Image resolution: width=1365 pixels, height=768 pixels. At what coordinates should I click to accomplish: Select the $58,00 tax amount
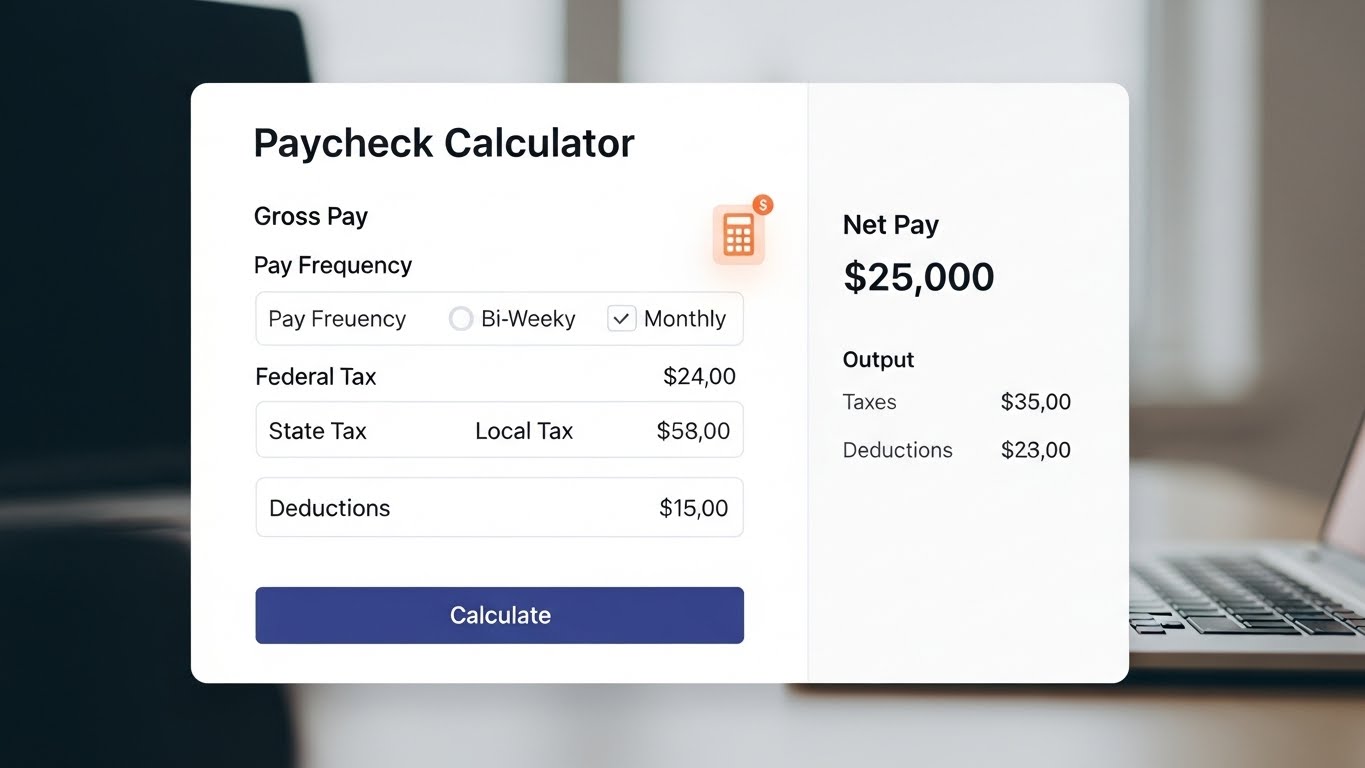pos(693,431)
